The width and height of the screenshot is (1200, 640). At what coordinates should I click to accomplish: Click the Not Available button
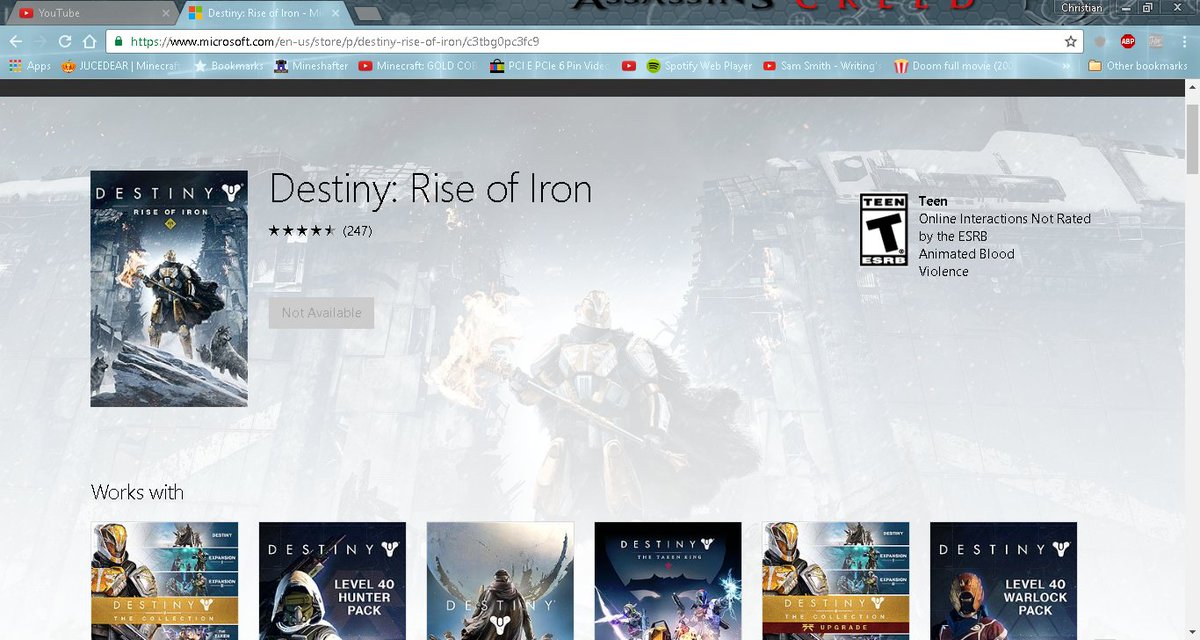pos(321,313)
